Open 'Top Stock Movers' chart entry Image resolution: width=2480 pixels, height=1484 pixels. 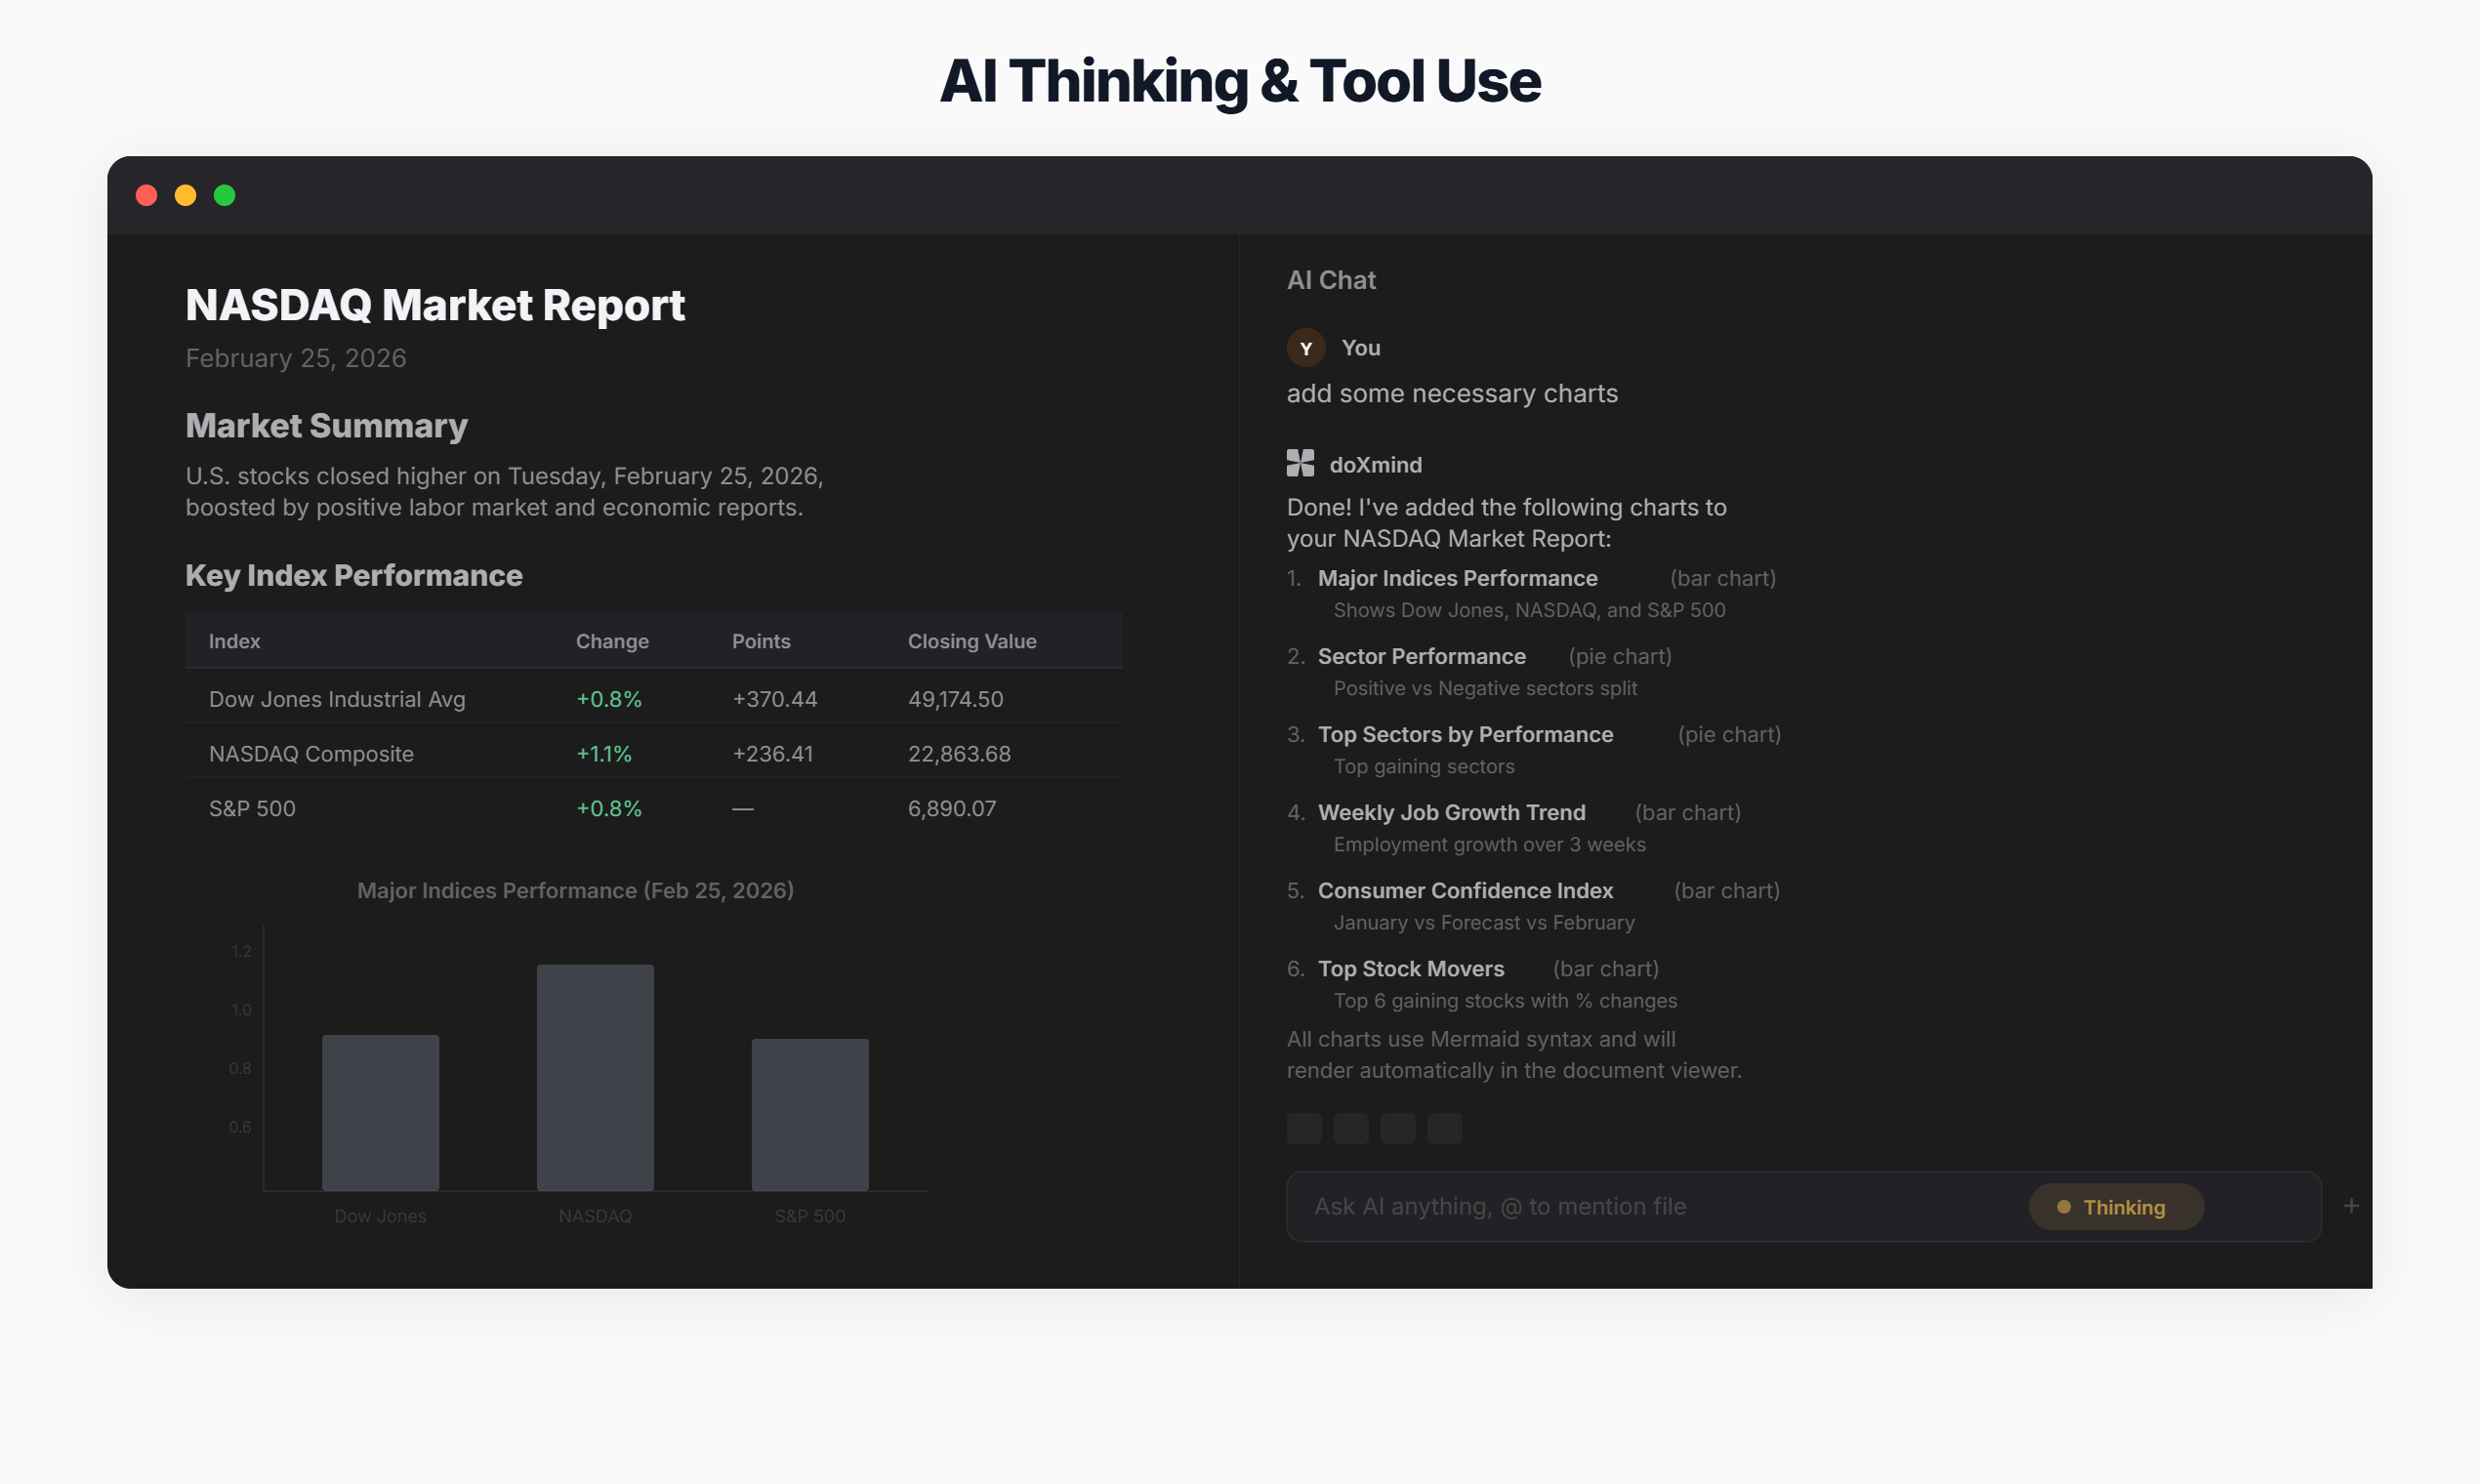pyautogui.click(x=1410, y=968)
